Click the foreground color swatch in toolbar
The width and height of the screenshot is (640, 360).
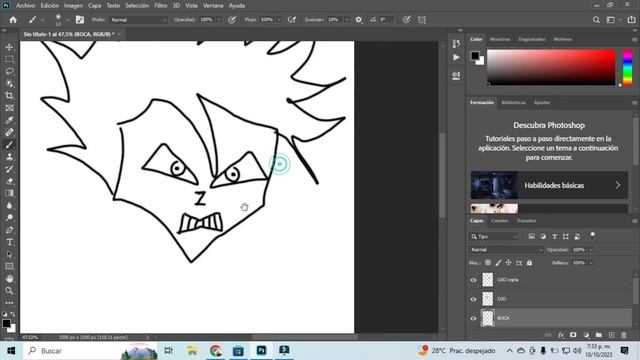6,323
